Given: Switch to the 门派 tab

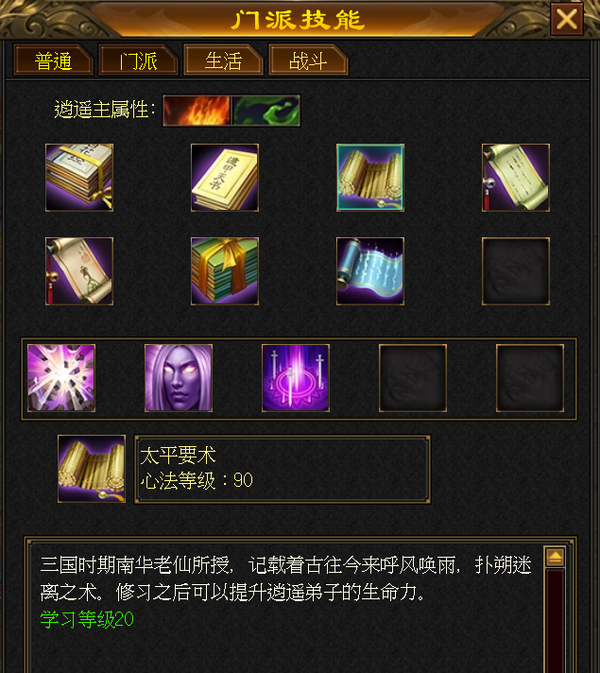Looking at the screenshot, I should 138,60.
